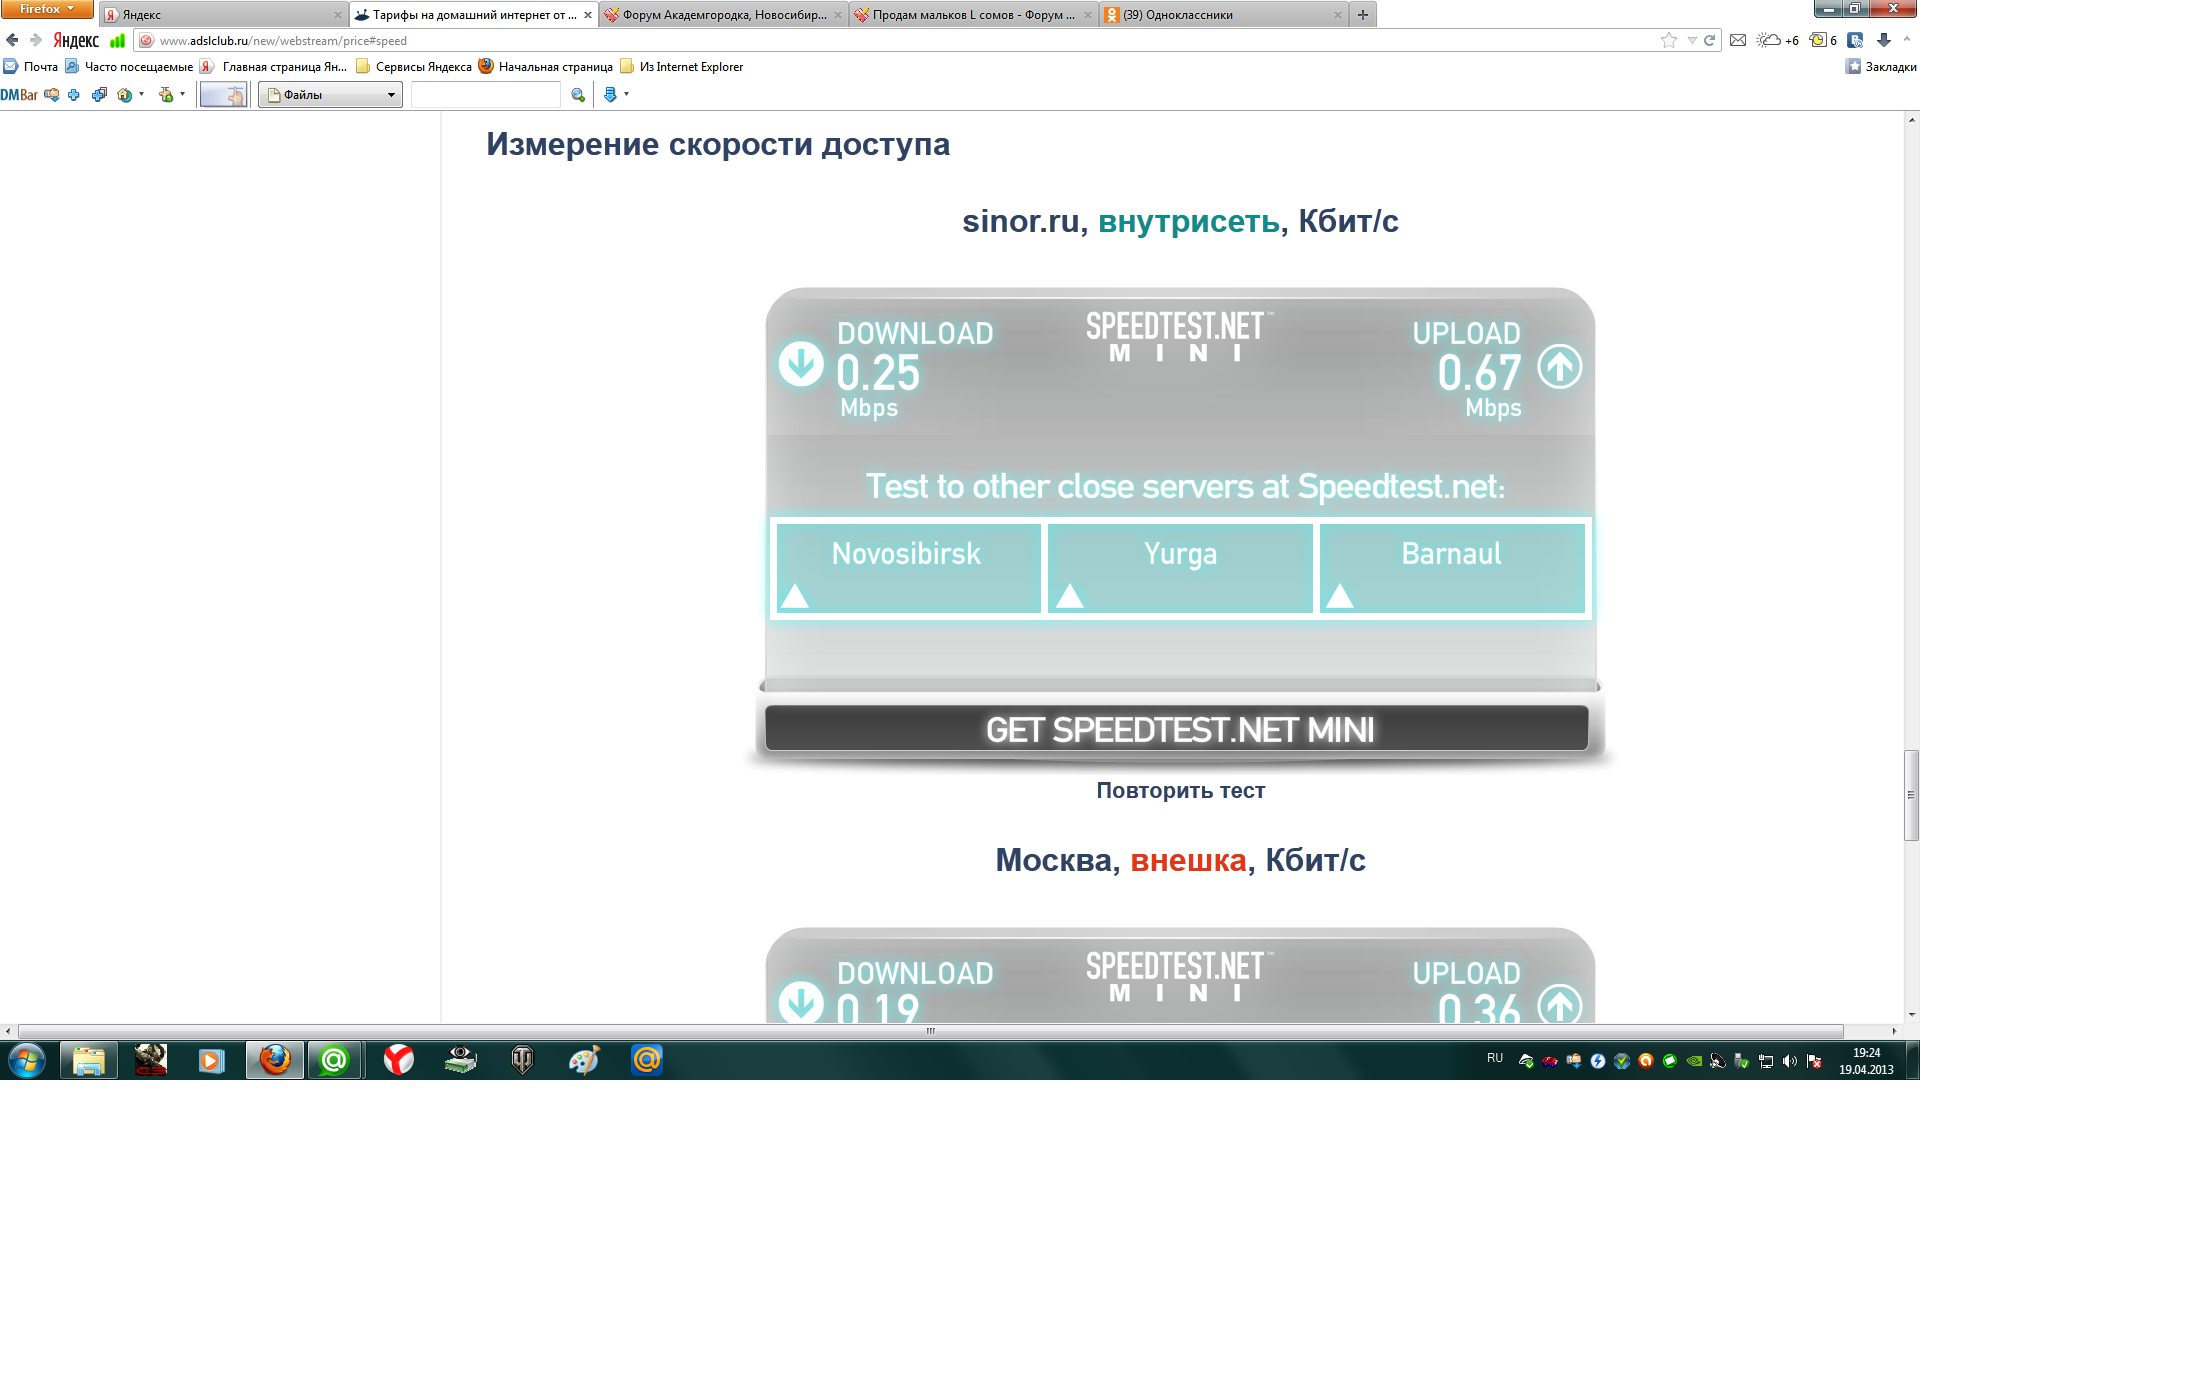Click the blue page-translate toolbar icon
The height and width of the screenshot is (1375, 2200).
1856,40
